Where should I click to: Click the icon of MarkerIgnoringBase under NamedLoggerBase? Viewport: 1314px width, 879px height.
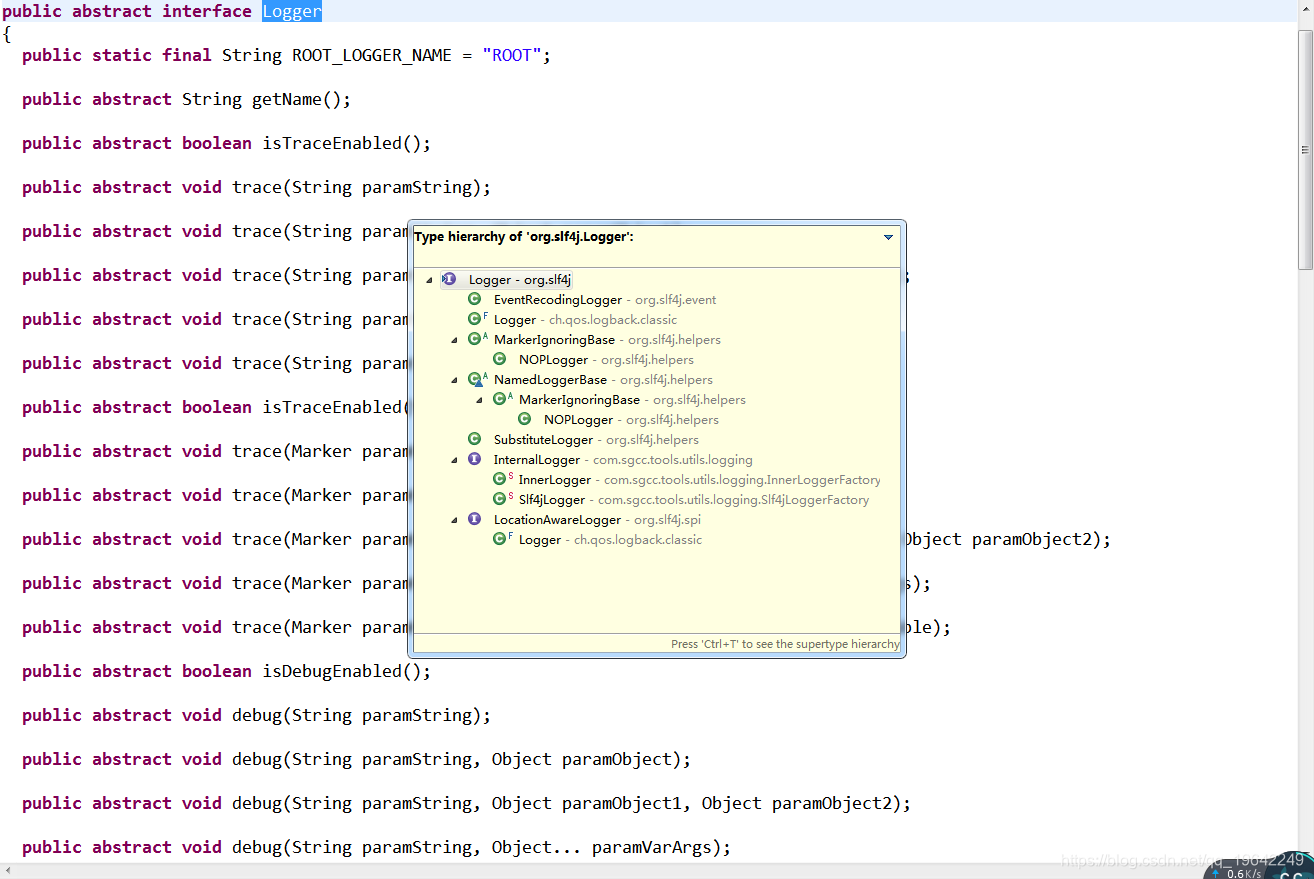click(x=501, y=399)
